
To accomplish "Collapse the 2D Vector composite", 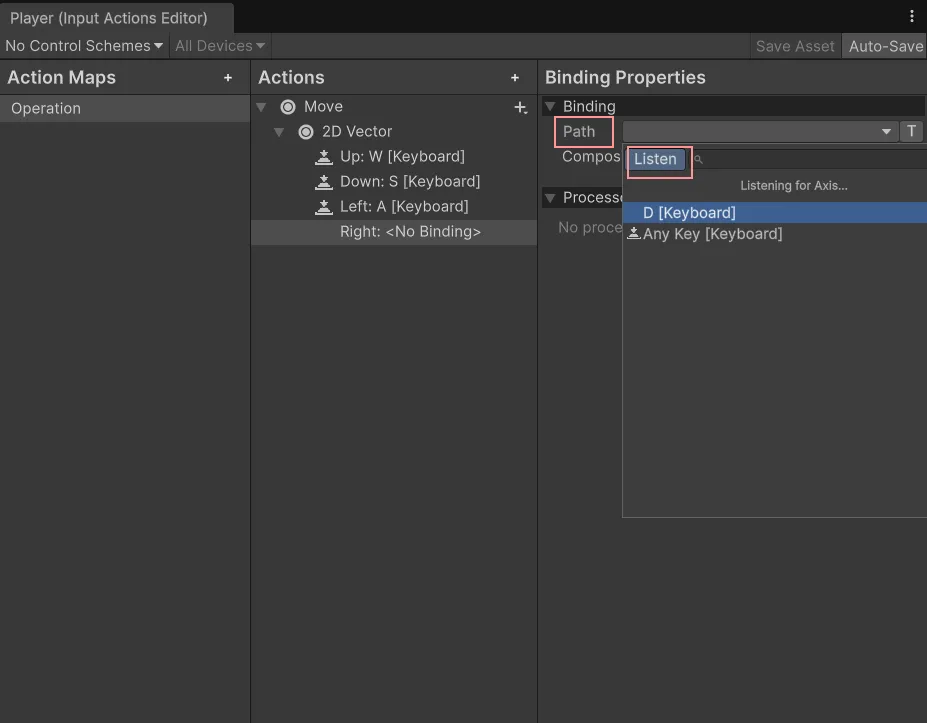I will coord(280,132).
